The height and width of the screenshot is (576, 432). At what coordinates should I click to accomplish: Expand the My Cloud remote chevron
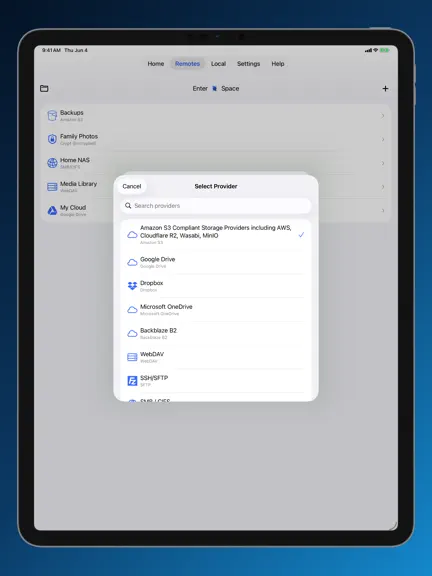383,210
